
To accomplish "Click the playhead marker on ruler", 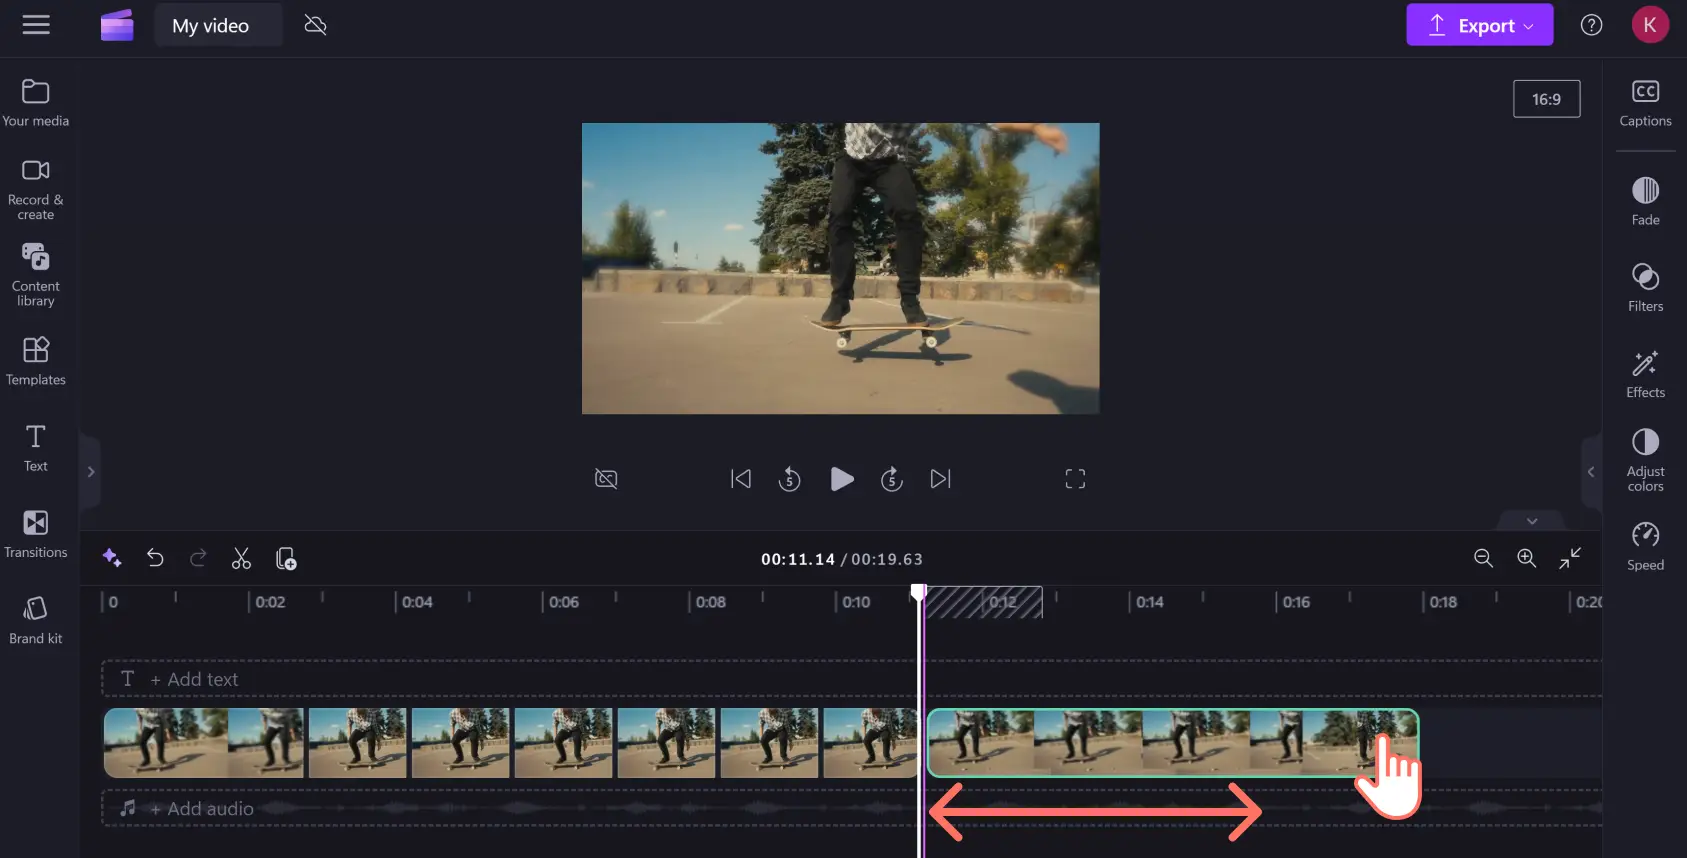I will 918,593.
